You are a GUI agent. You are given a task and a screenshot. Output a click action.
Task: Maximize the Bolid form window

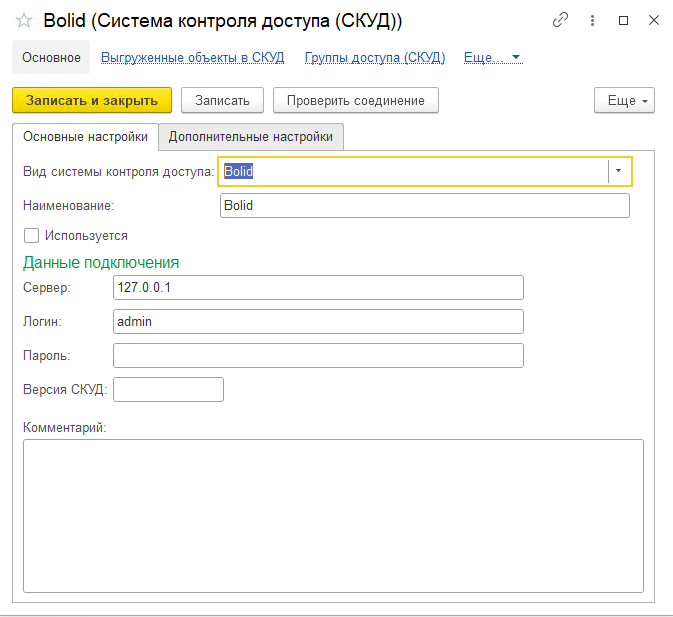pyautogui.click(x=623, y=20)
